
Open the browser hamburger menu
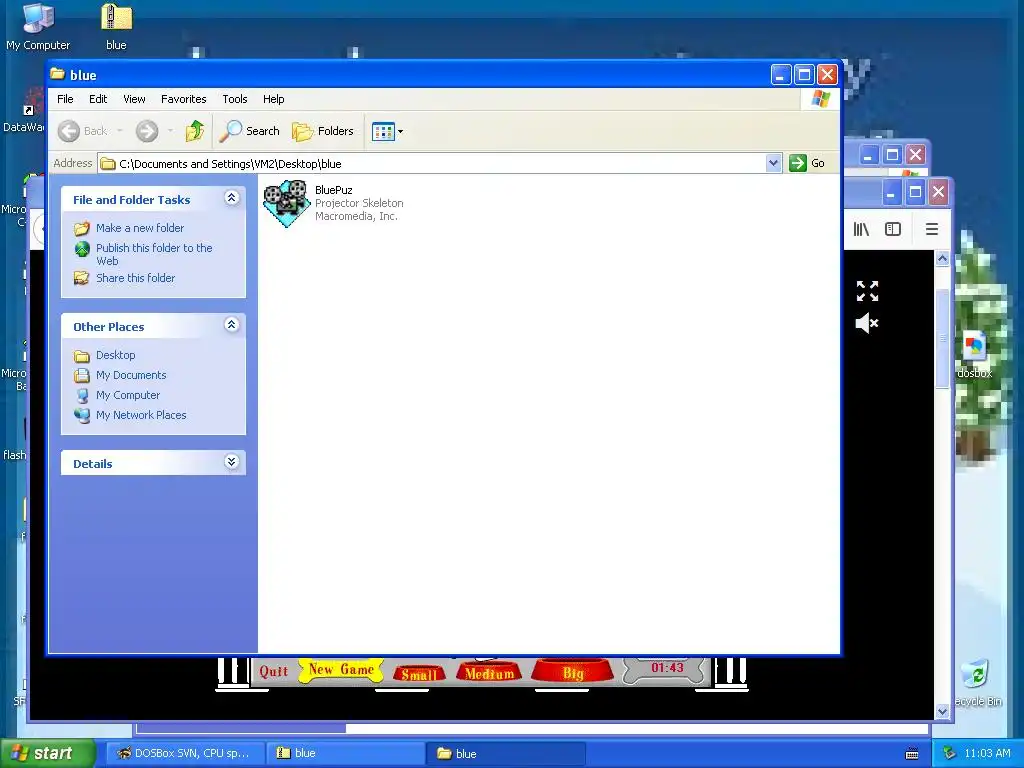coord(932,229)
